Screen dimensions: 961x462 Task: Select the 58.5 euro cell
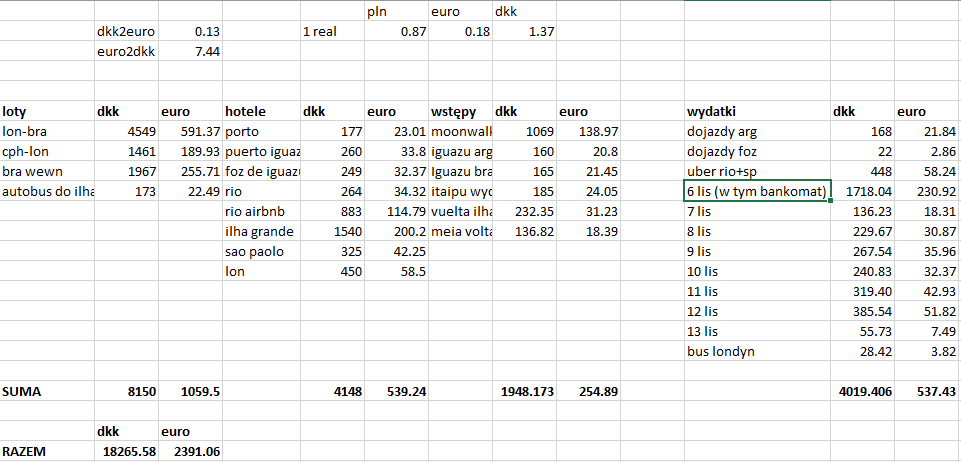point(397,271)
